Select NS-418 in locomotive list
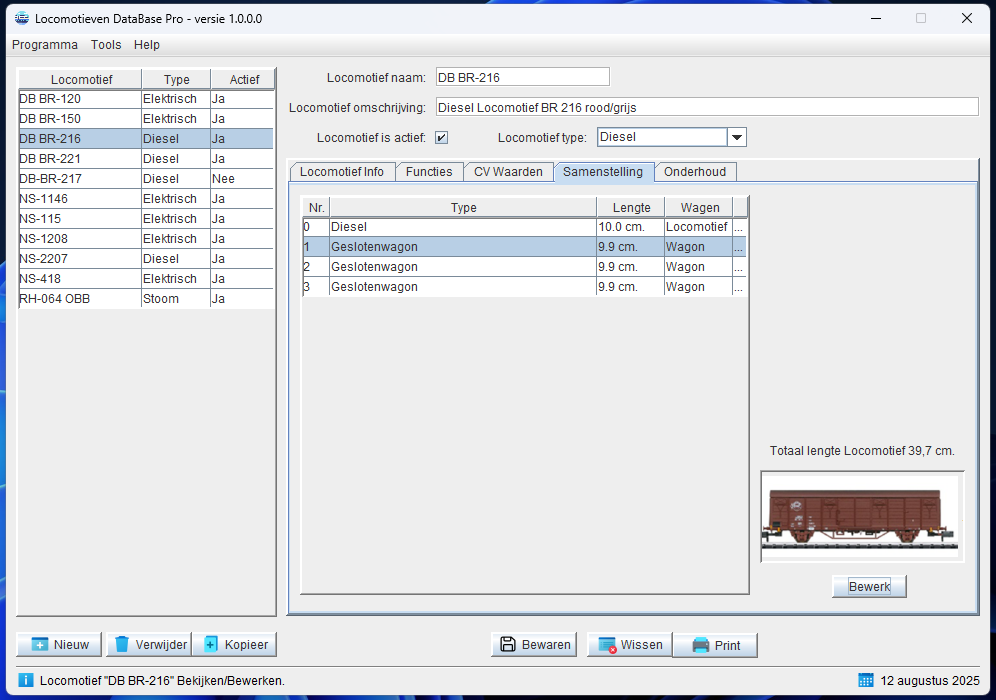The height and width of the screenshot is (700, 996). coord(146,279)
